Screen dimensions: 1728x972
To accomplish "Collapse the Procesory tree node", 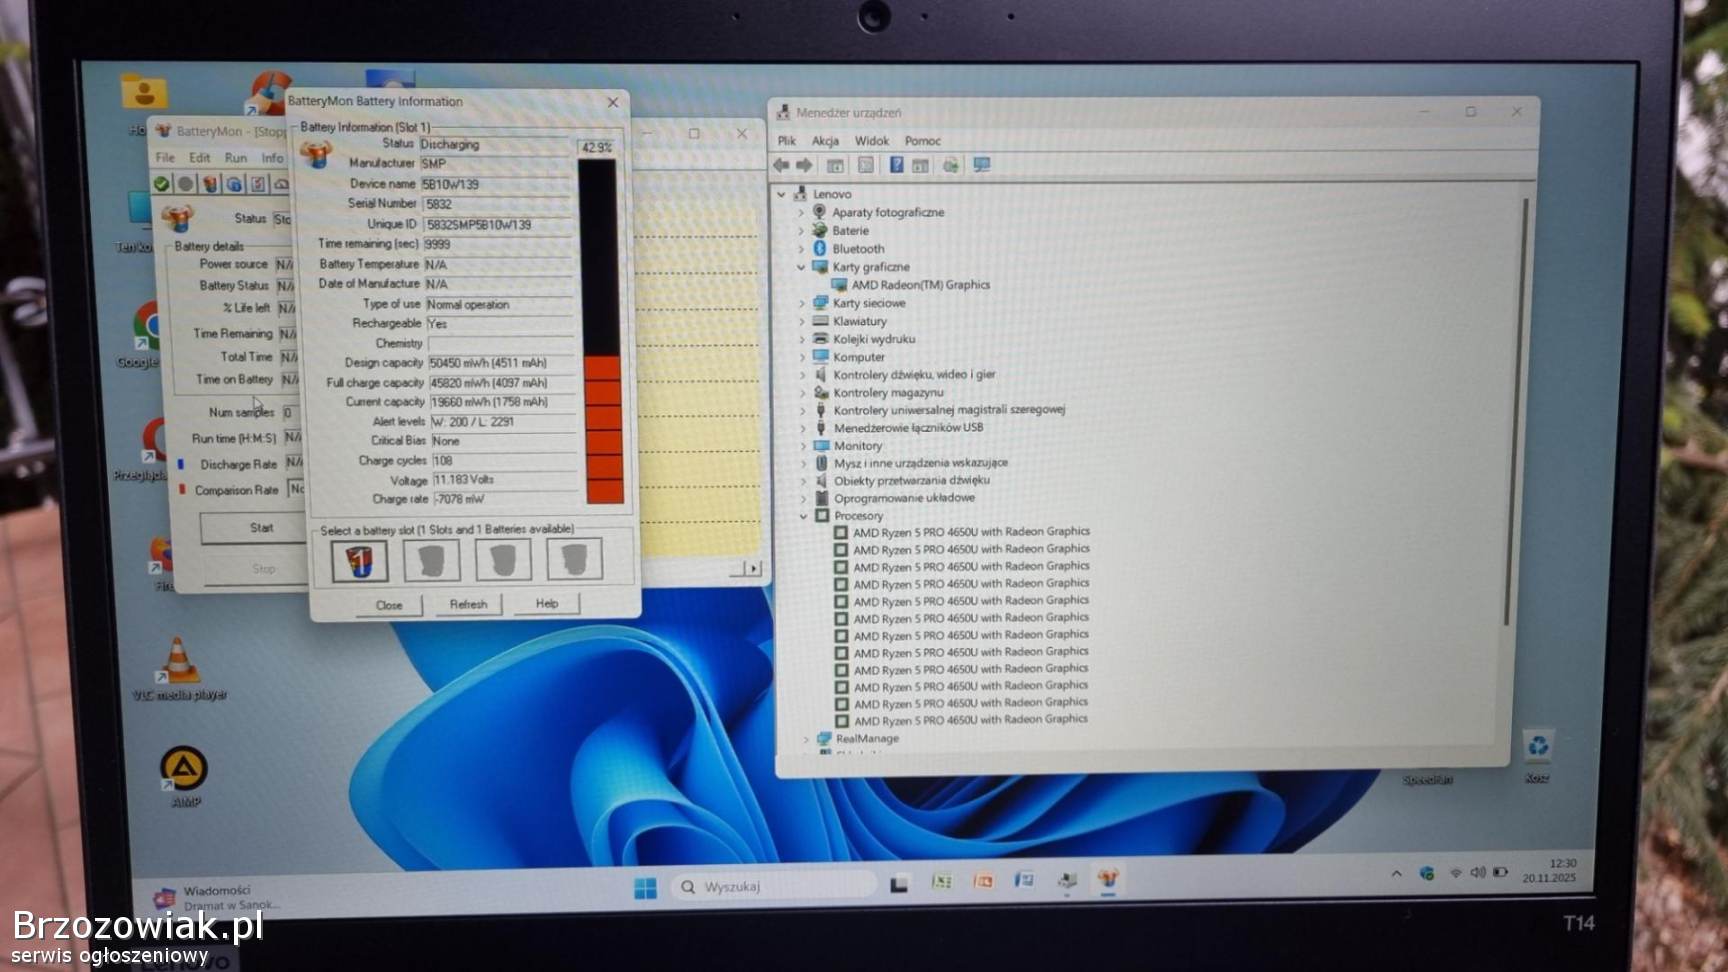I will 803,516.
